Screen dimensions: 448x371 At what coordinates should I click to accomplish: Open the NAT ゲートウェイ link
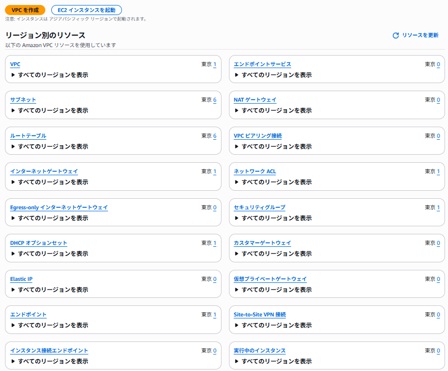point(255,100)
